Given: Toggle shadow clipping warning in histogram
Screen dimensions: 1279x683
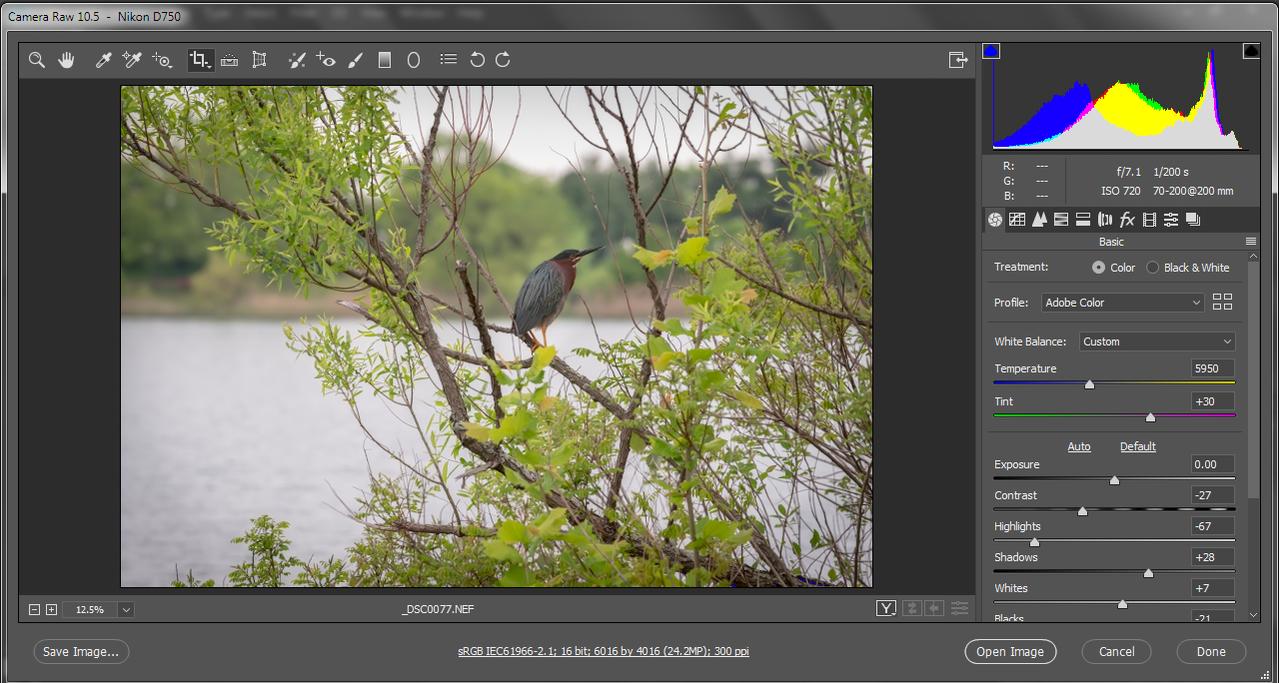Looking at the screenshot, I should click(991, 51).
